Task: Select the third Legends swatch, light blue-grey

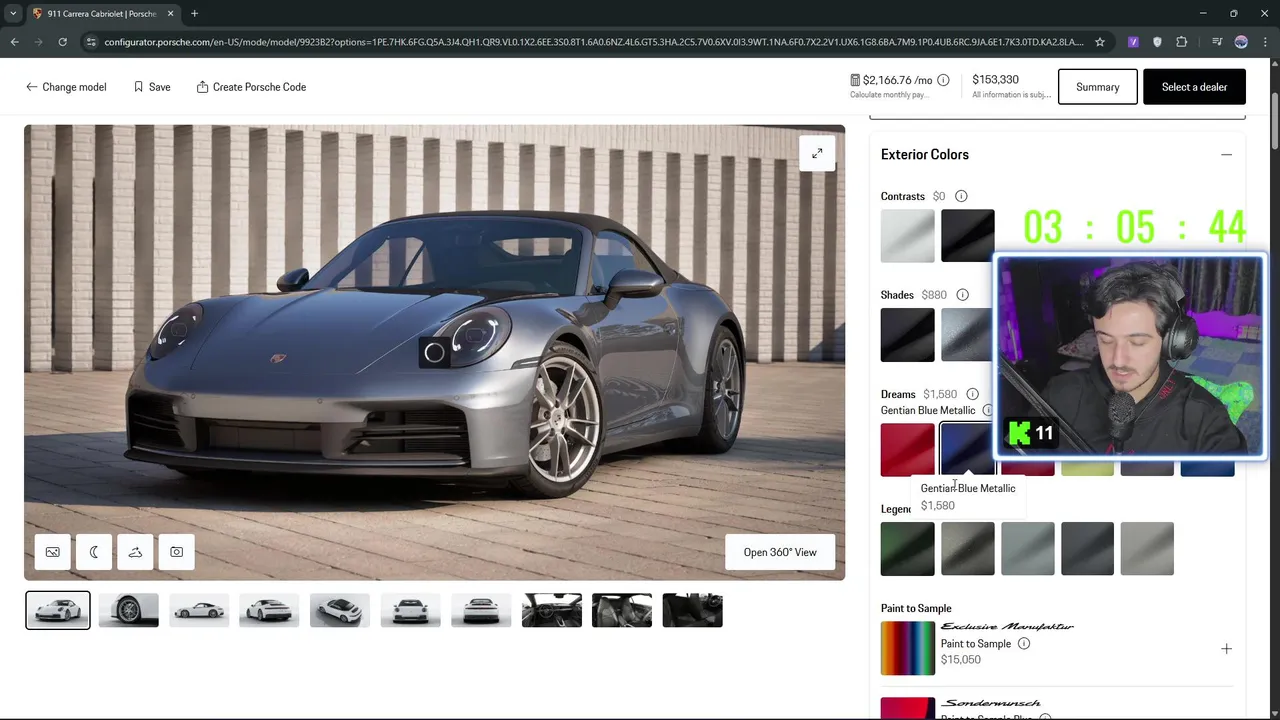Action: (1027, 549)
